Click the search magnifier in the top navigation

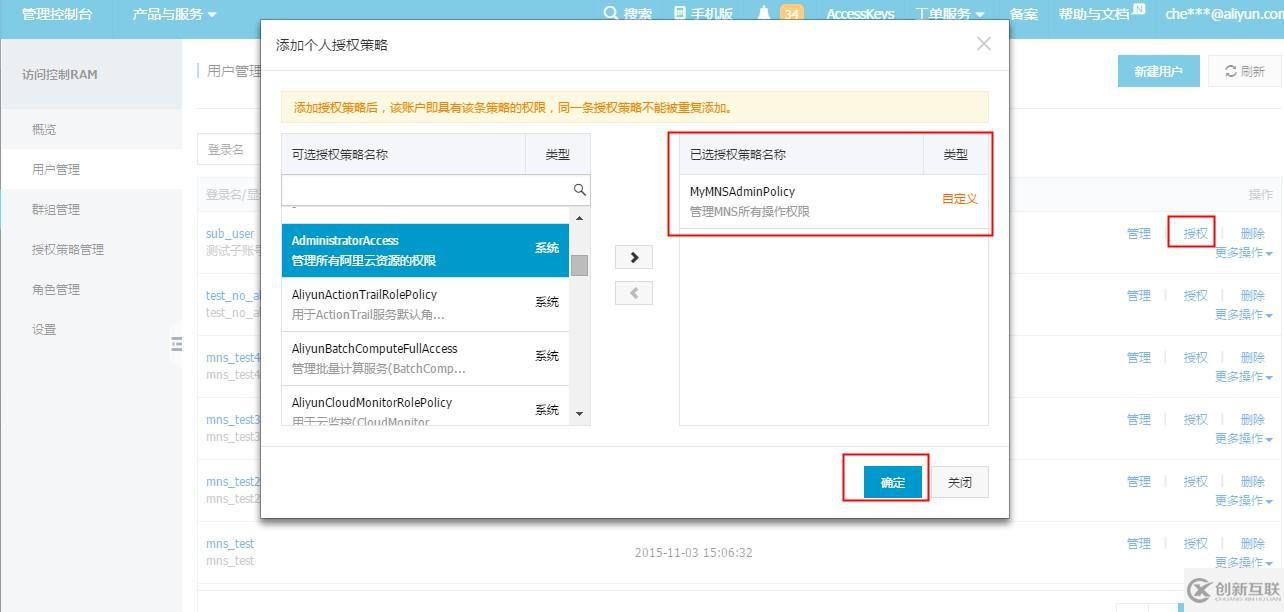(x=608, y=14)
